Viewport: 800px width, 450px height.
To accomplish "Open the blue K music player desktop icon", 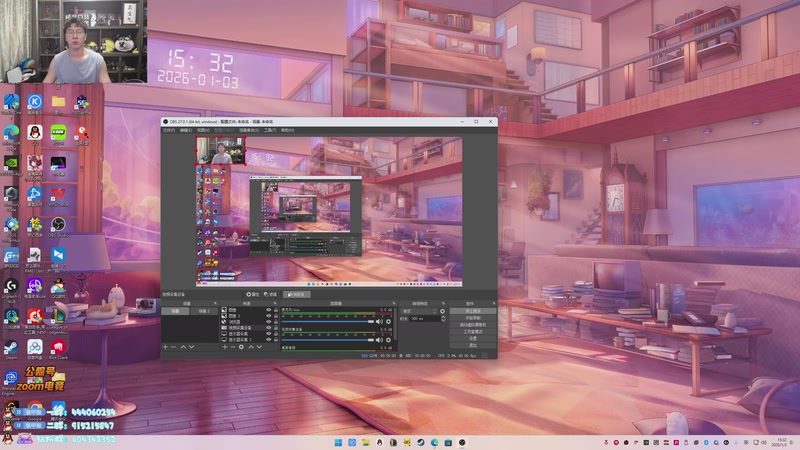I will (x=35, y=104).
